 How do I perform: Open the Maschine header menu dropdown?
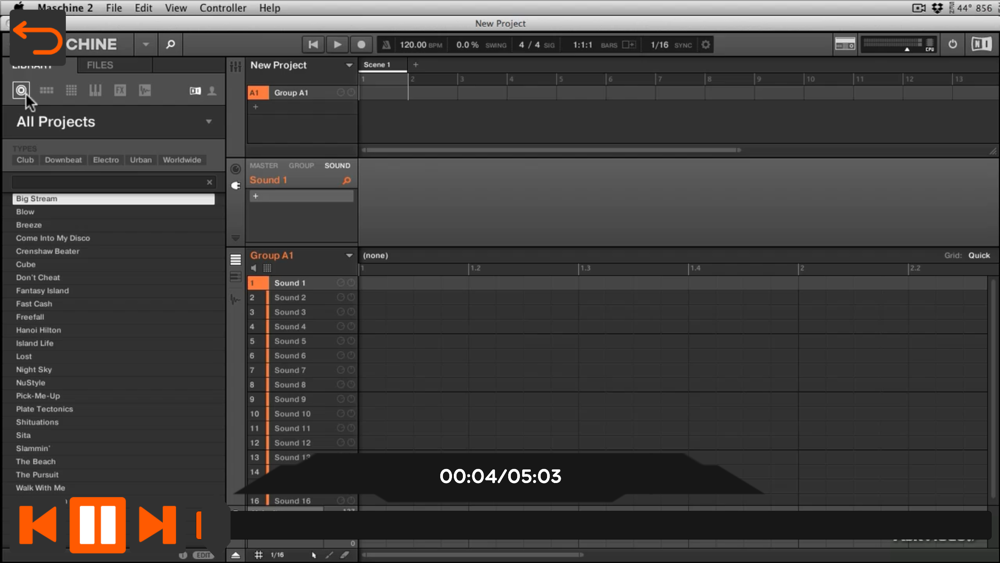pyautogui.click(x=145, y=45)
